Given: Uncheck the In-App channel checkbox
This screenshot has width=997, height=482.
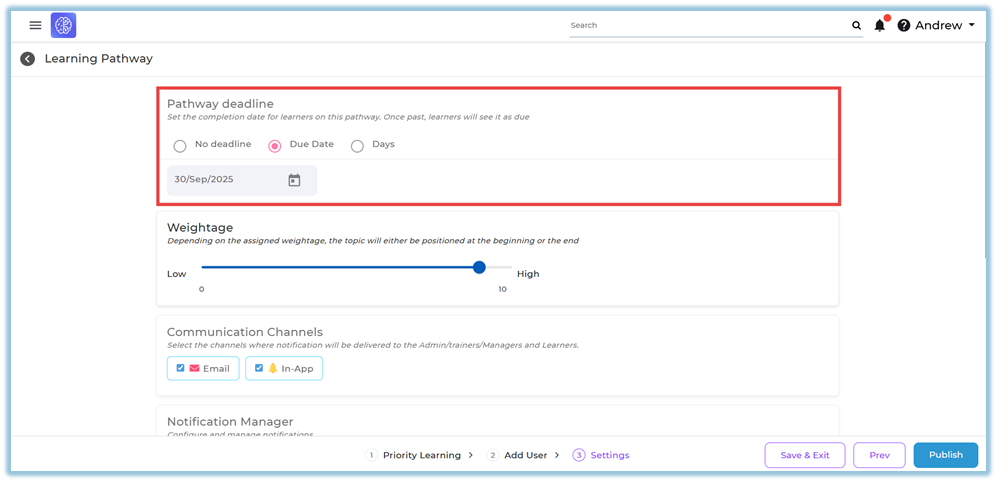Looking at the screenshot, I should click(x=259, y=368).
